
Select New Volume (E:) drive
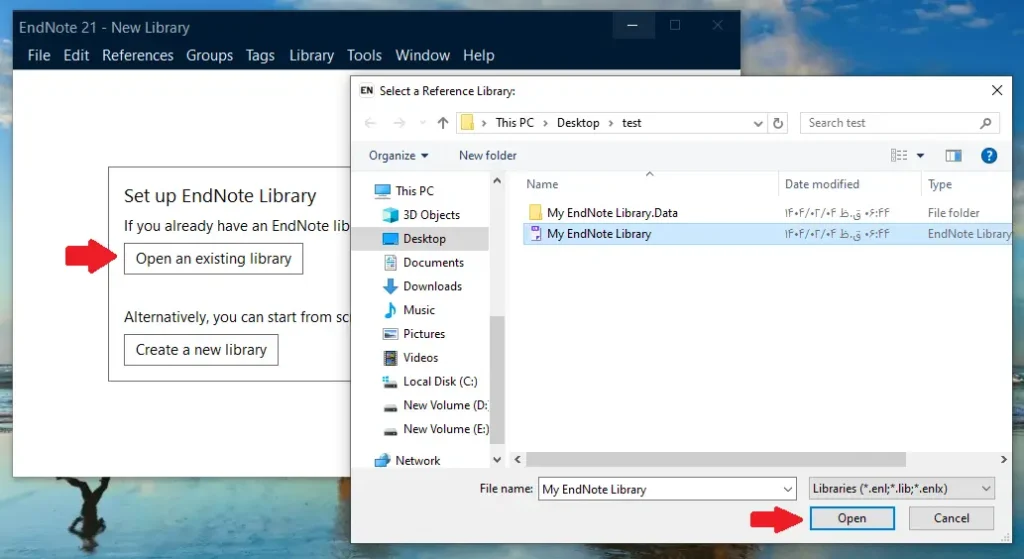click(445, 429)
